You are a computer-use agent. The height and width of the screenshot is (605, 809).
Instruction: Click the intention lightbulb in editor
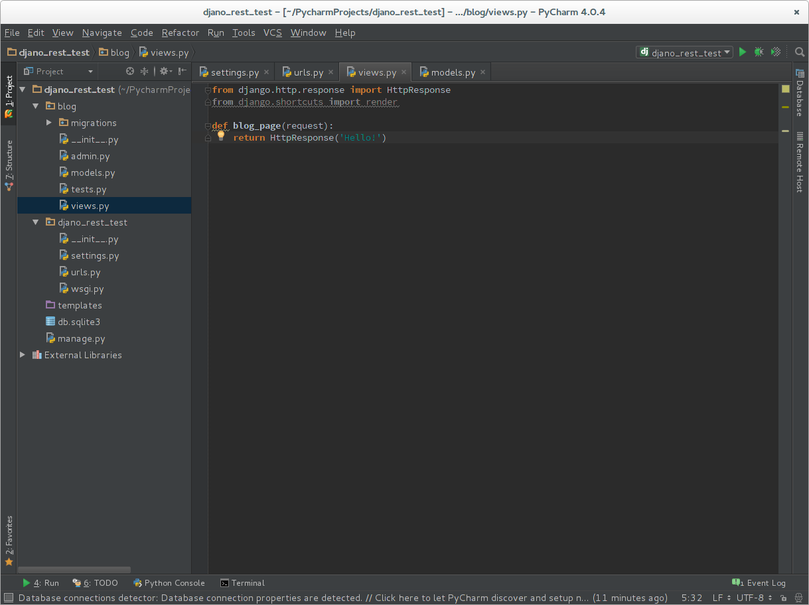(x=221, y=136)
